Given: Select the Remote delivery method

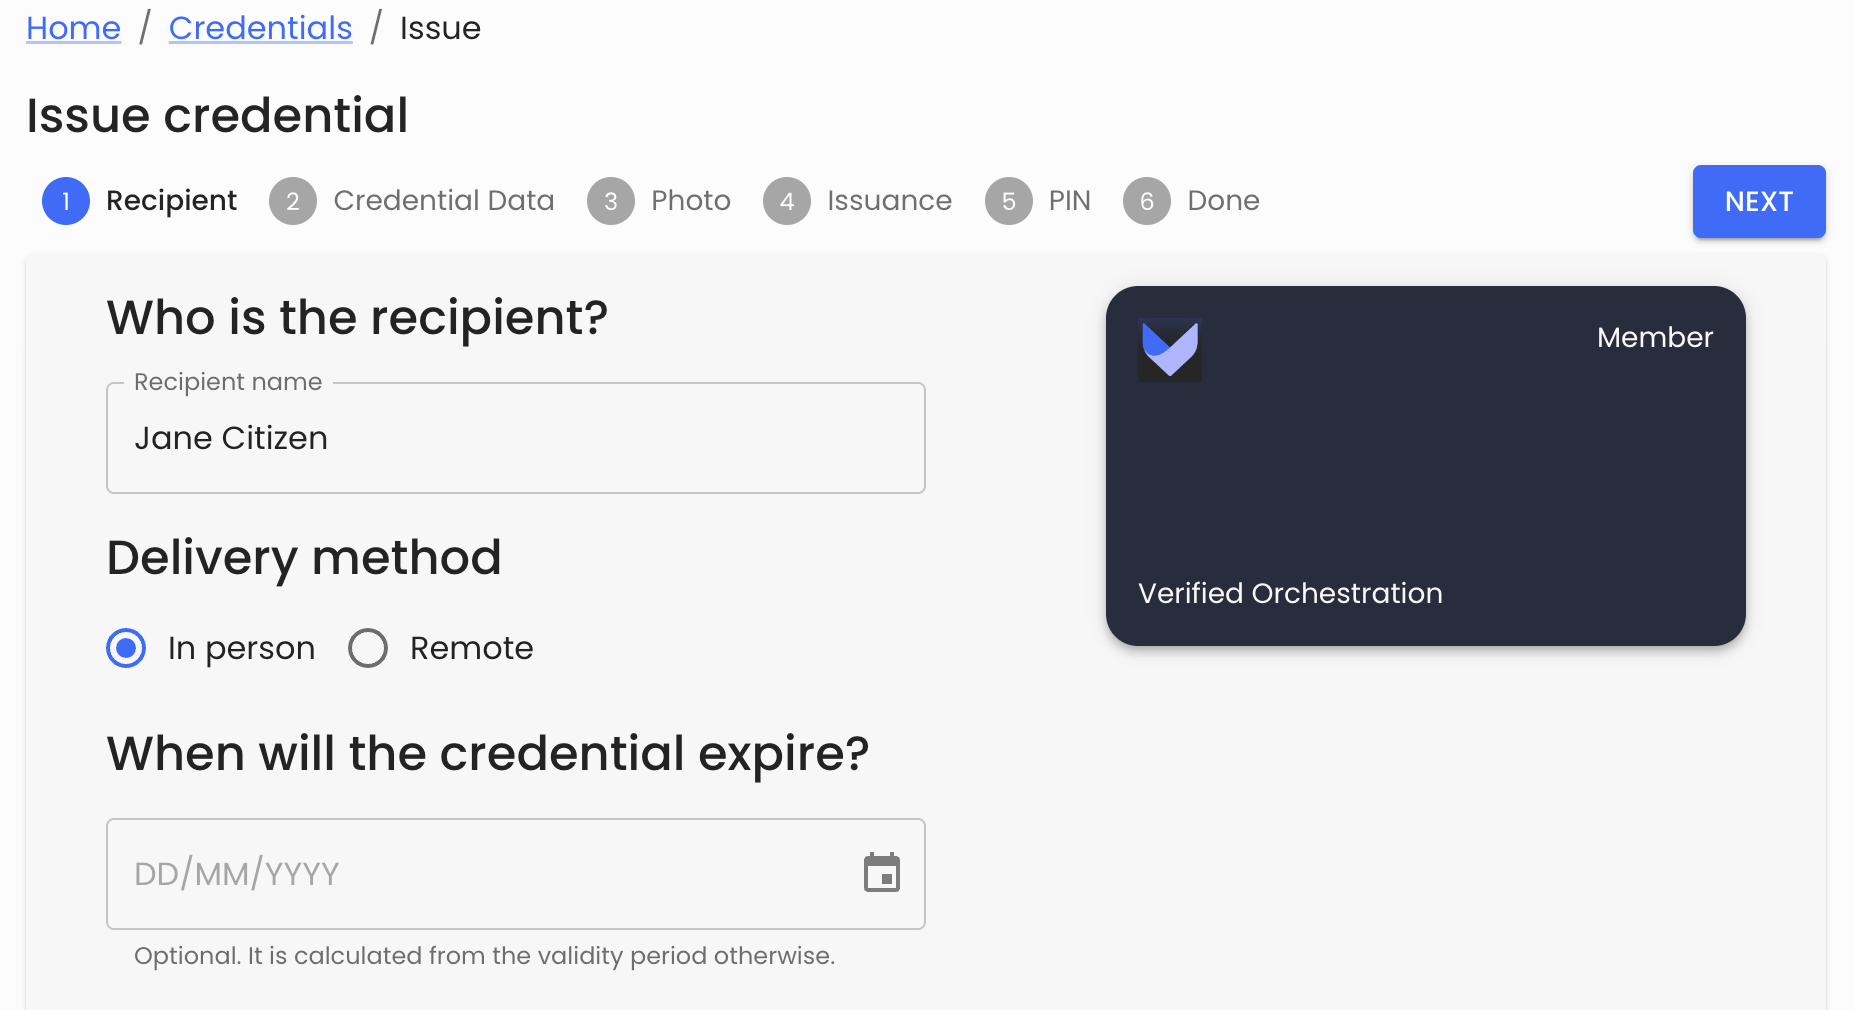Looking at the screenshot, I should [x=367, y=647].
